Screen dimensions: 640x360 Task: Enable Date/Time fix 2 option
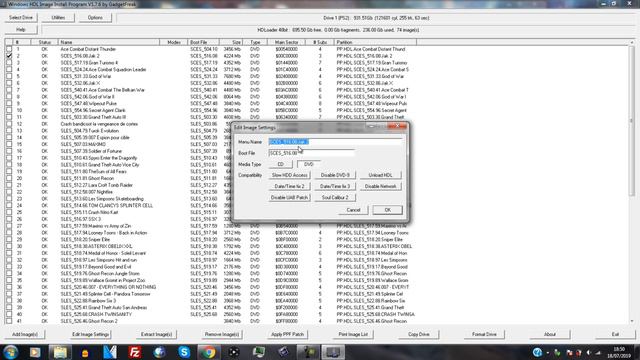(289, 186)
